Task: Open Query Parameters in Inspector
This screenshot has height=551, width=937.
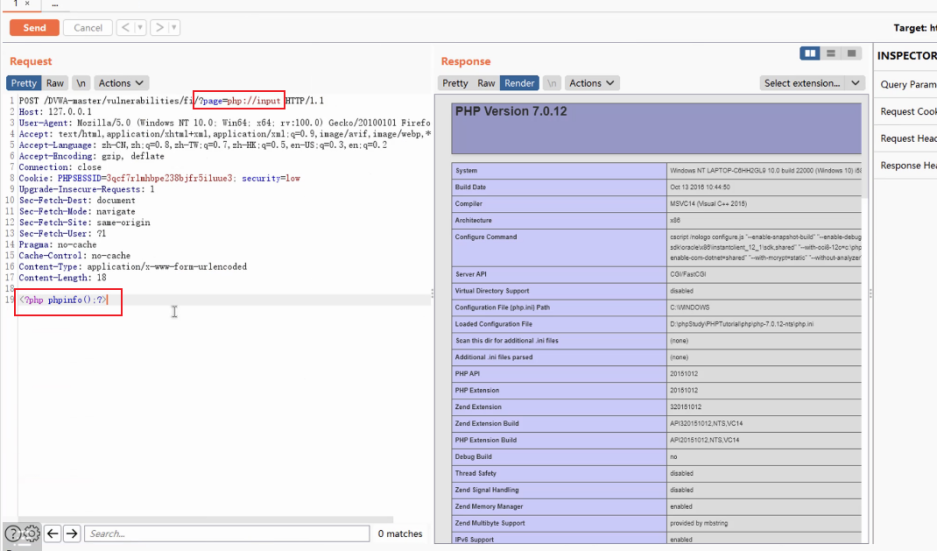Action: click(x=908, y=84)
